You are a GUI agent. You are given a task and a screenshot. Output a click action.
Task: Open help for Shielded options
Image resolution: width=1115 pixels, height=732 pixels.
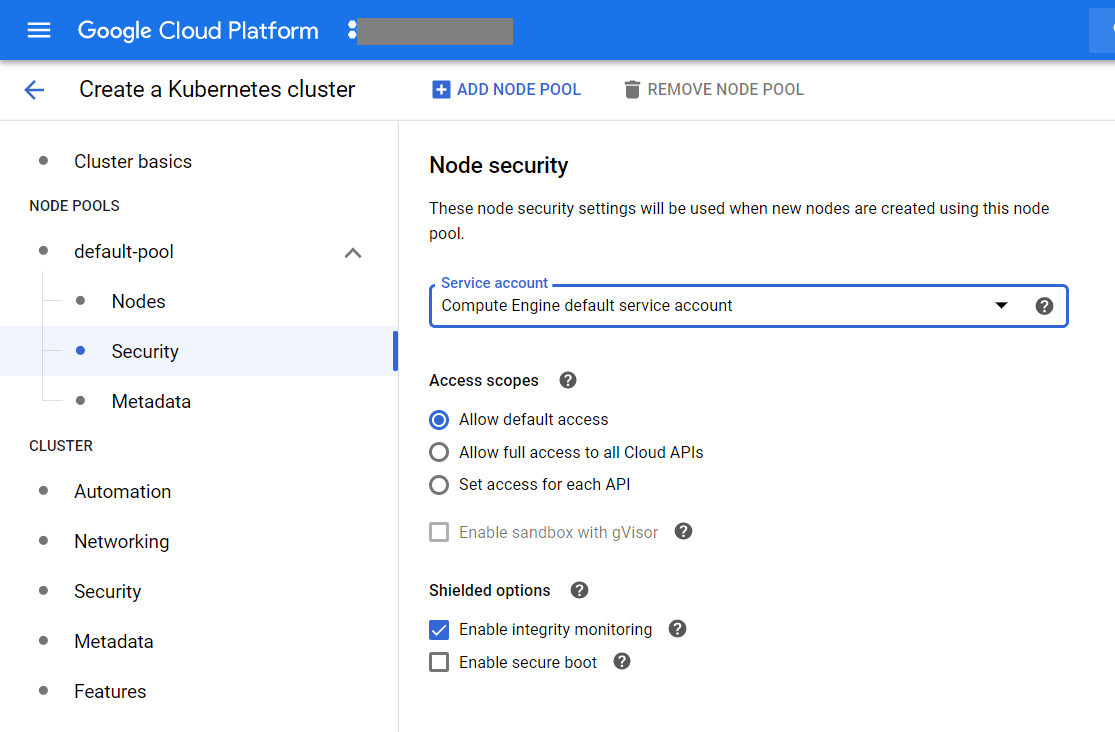(x=580, y=590)
